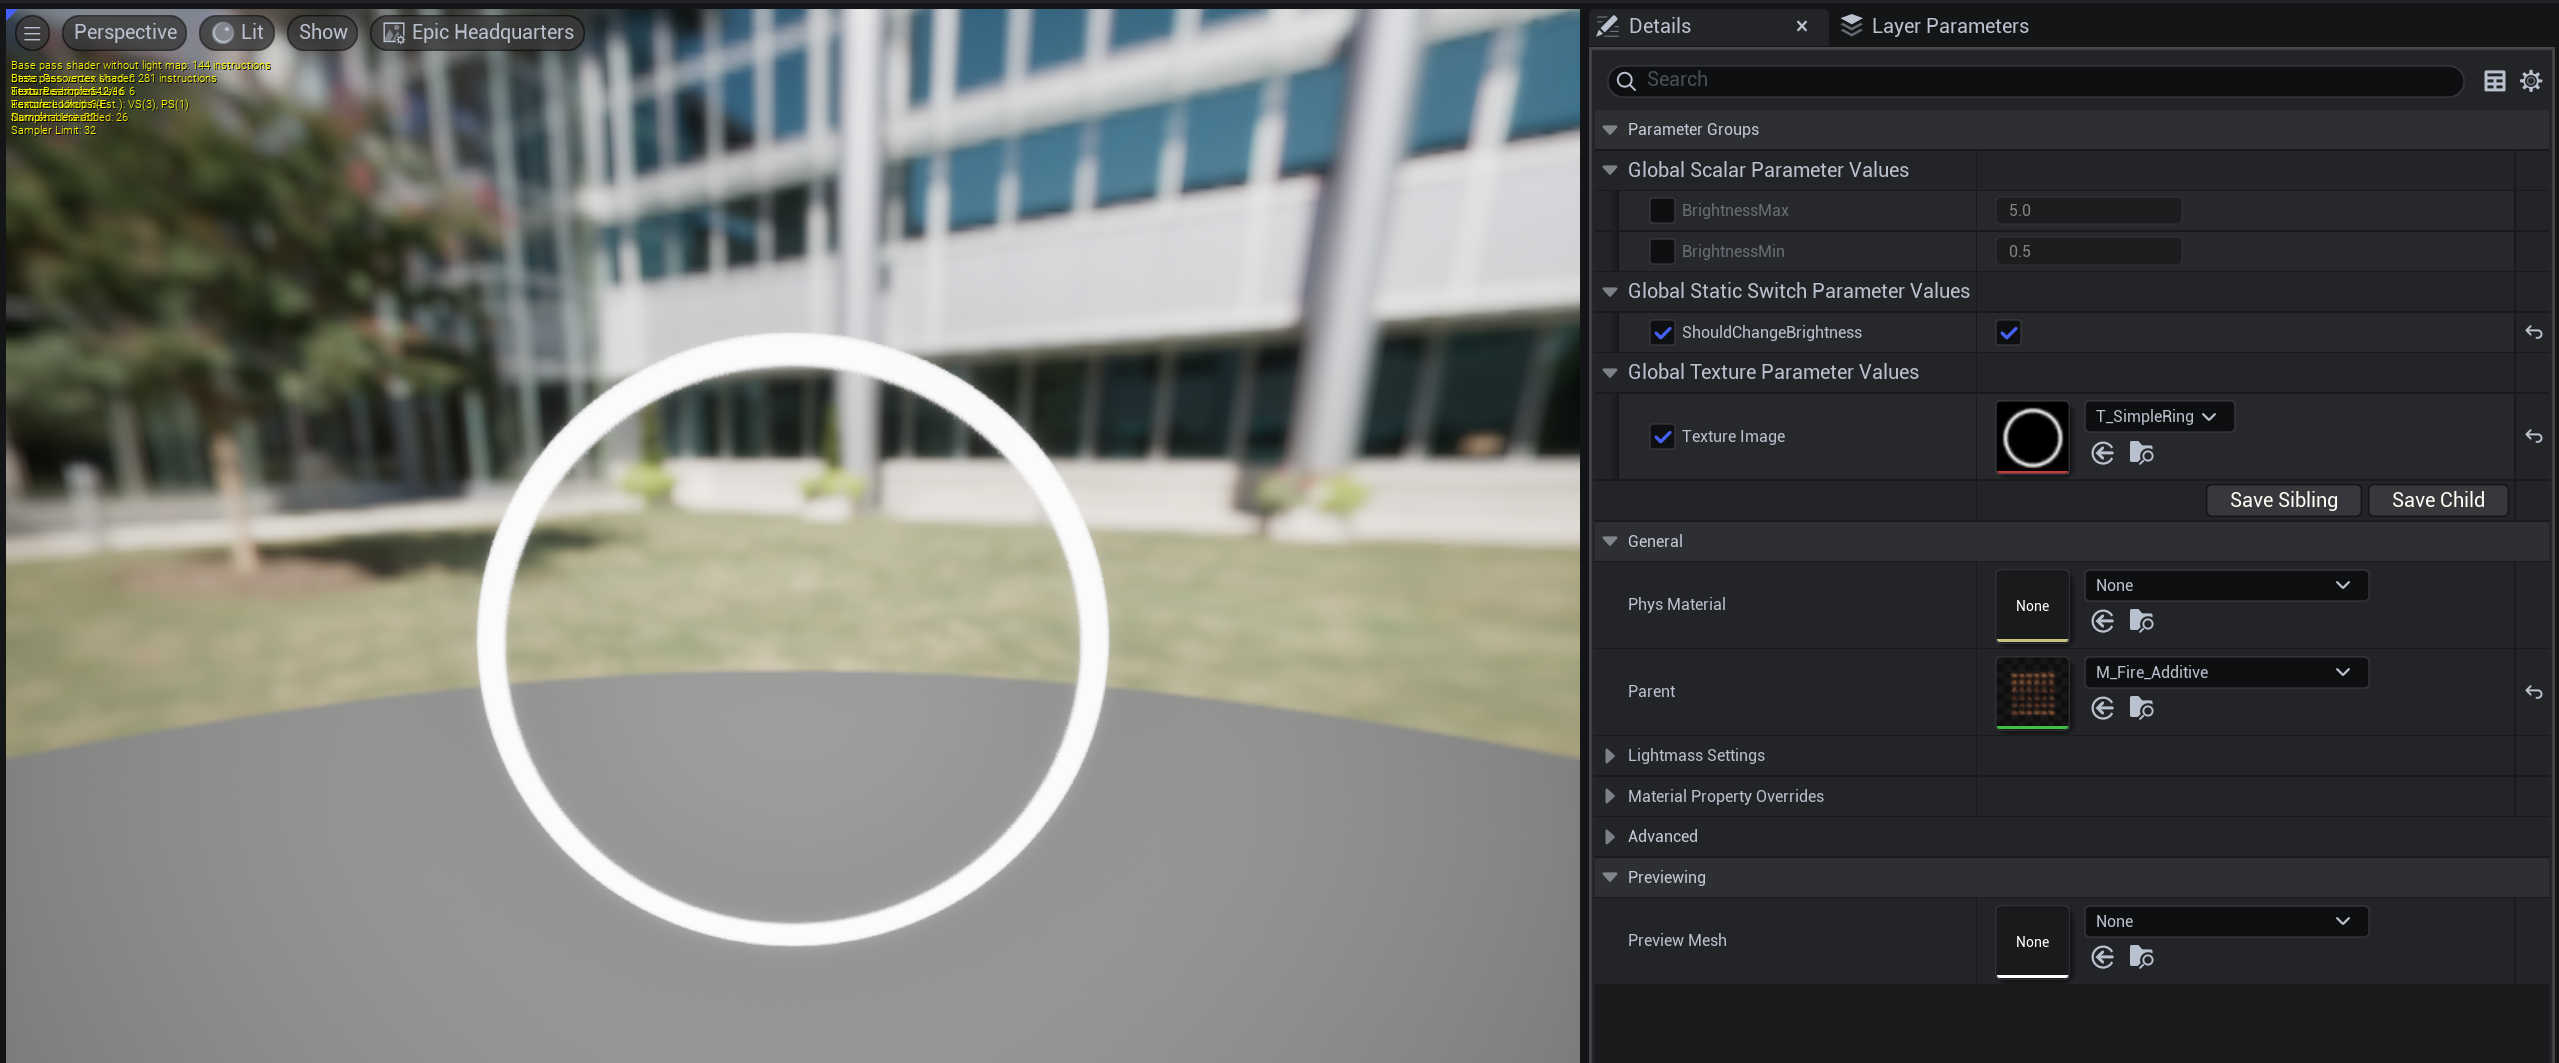This screenshot has height=1063, width=2559.
Task: Use selected asset for Preview Mesh
Action: pyautogui.click(x=2103, y=958)
